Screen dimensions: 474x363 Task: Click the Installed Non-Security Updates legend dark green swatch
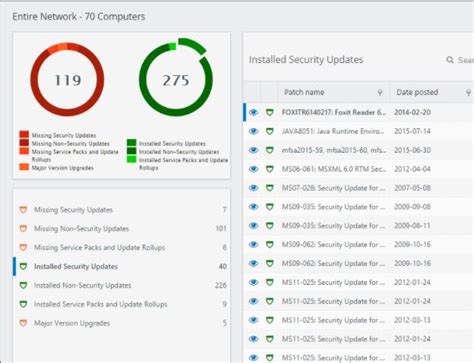point(132,151)
